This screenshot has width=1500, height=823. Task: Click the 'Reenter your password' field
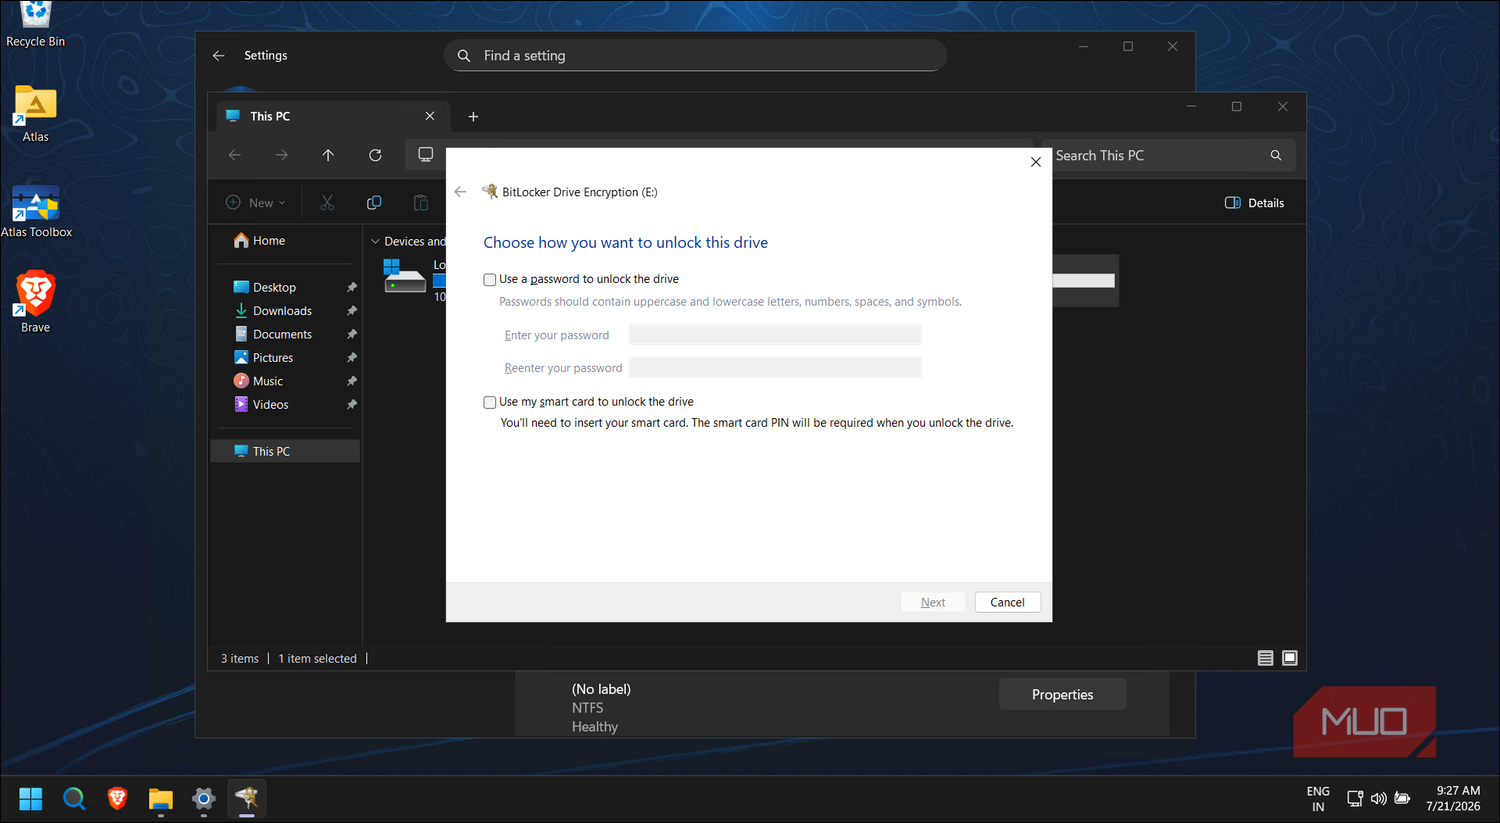pyautogui.click(x=775, y=368)
